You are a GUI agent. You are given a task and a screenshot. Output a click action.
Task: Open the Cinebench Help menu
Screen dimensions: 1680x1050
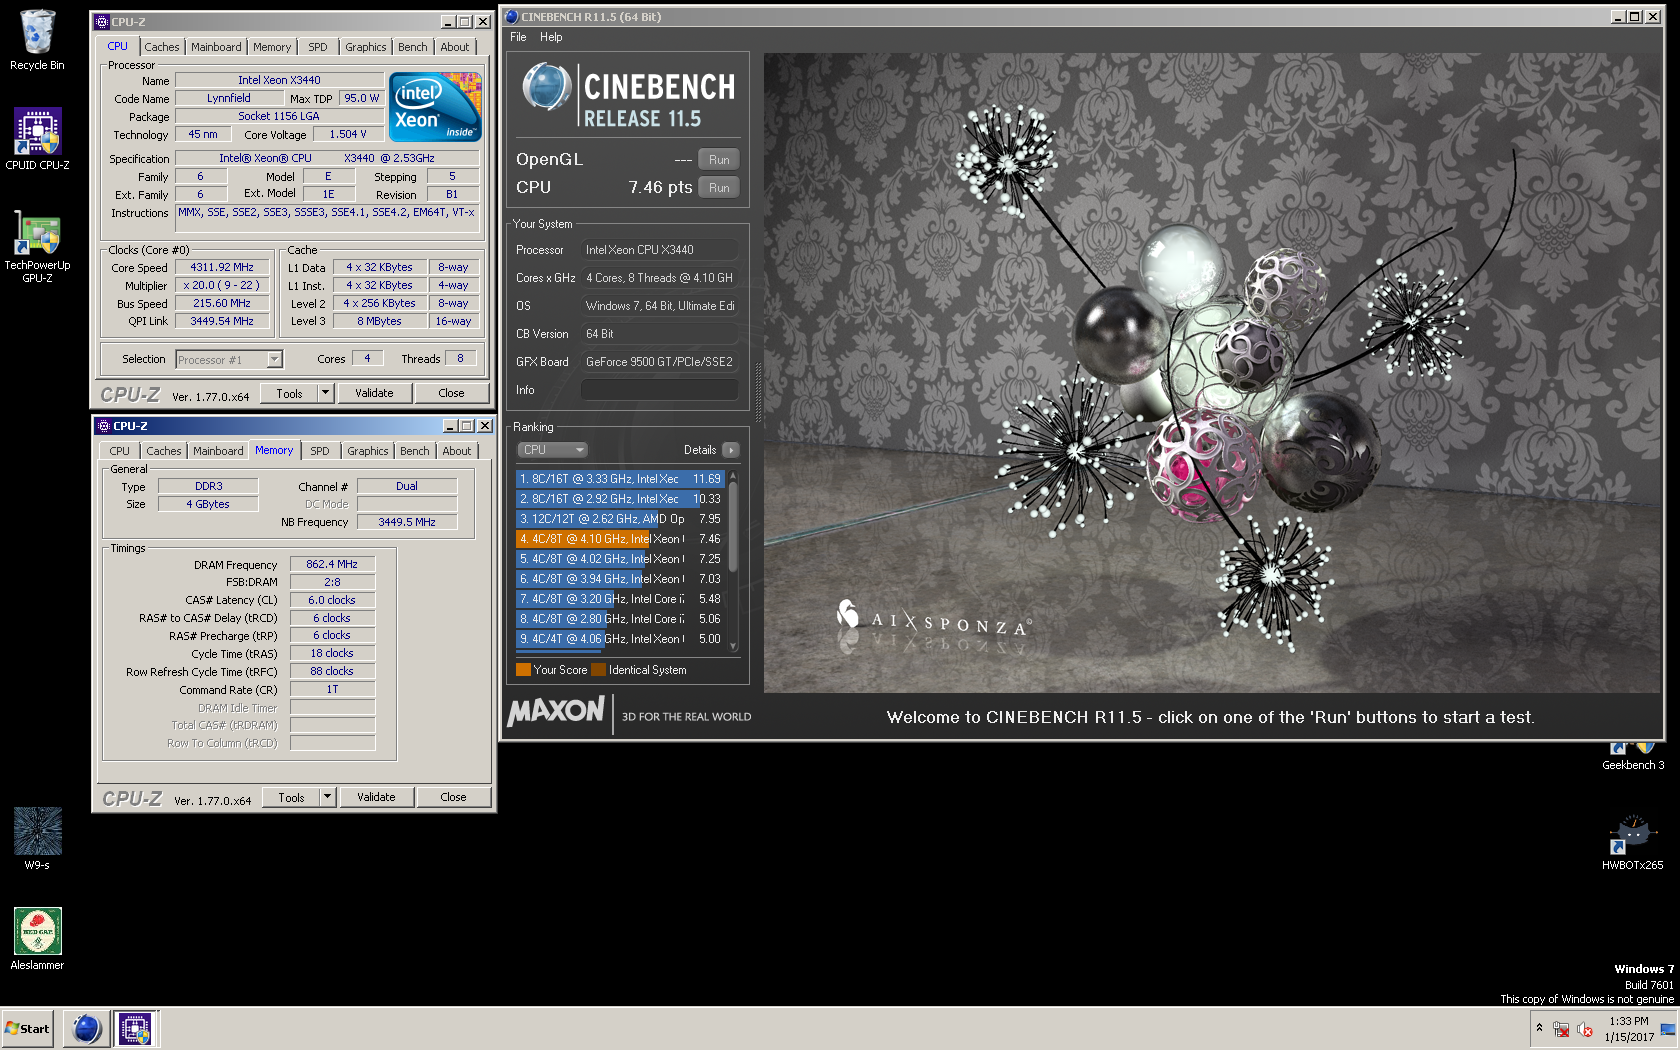(551, 37)
